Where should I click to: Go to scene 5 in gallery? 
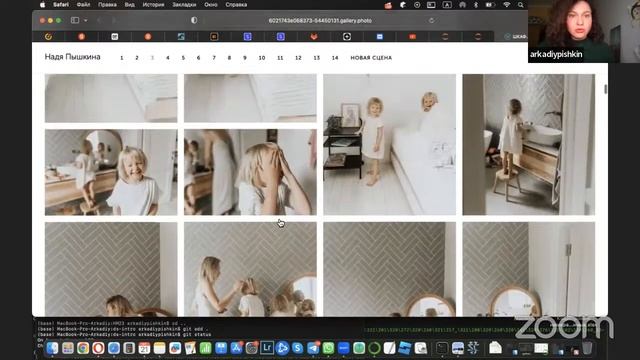tap(183, 58)
